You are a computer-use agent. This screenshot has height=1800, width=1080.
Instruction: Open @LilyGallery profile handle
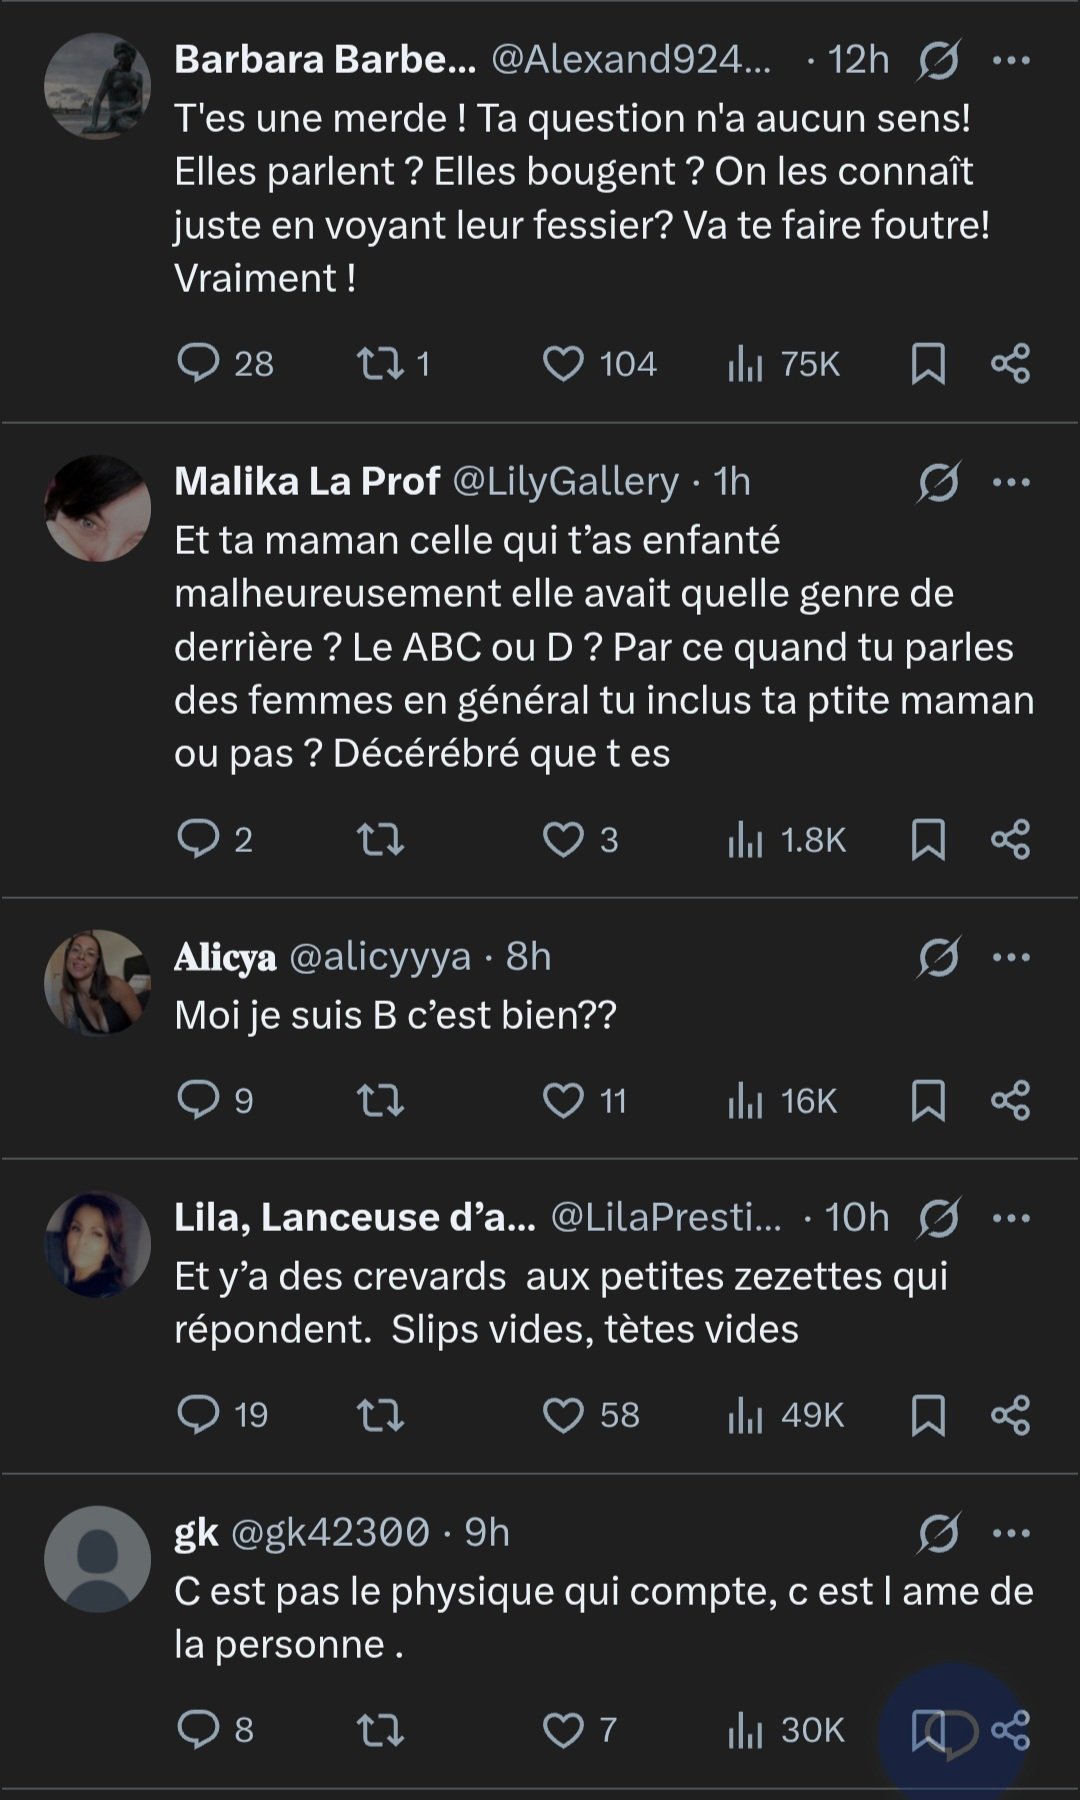pos(565,481)
